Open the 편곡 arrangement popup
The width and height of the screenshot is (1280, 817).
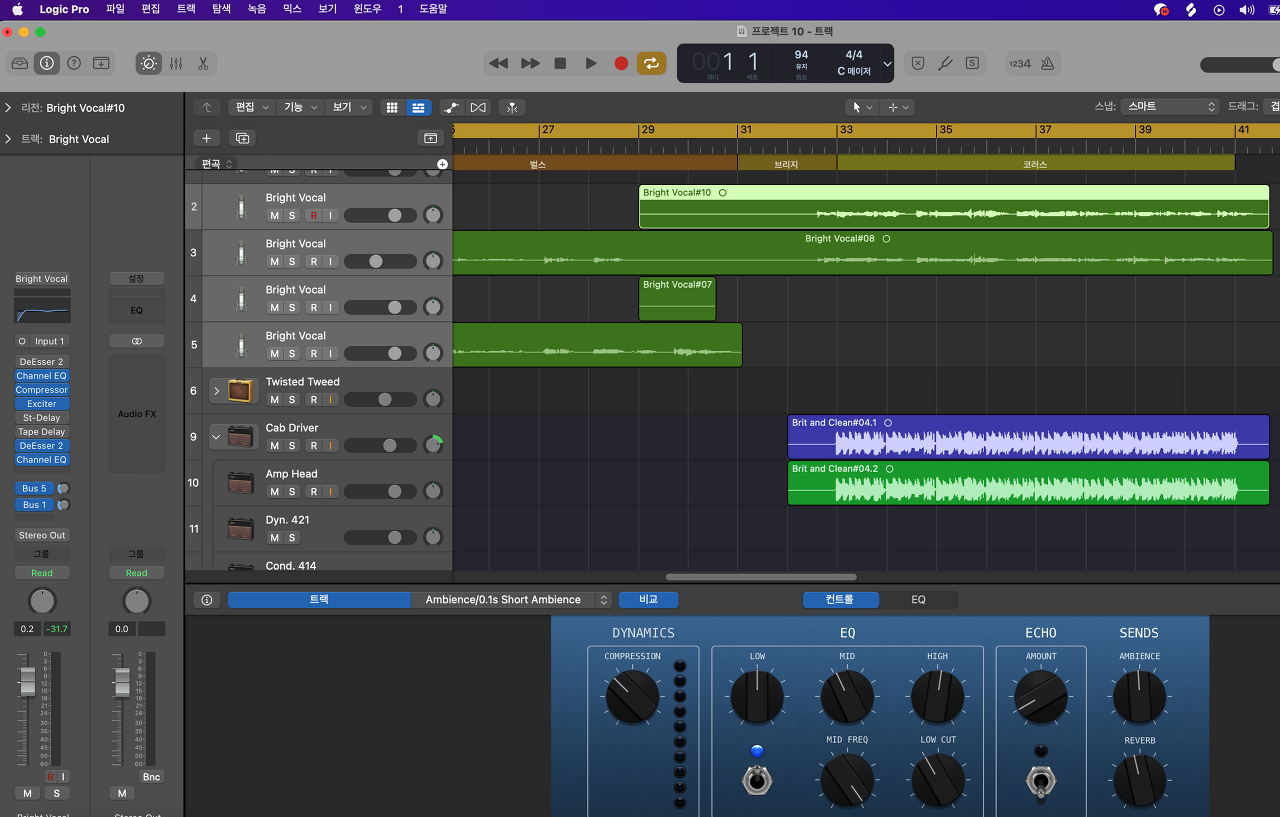point(217,163)
